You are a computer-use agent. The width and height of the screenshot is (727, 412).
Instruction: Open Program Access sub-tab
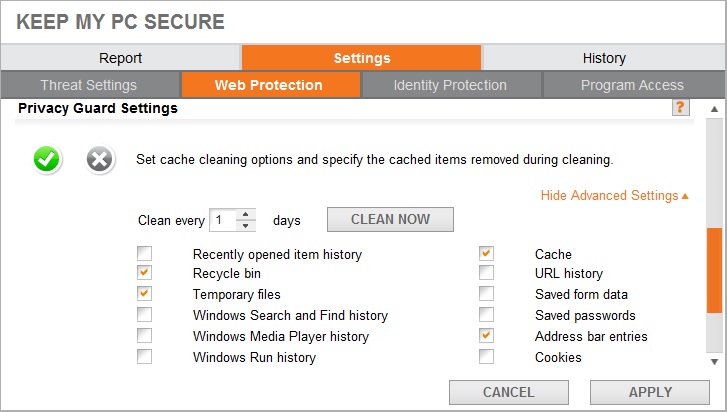pos(632,85)
